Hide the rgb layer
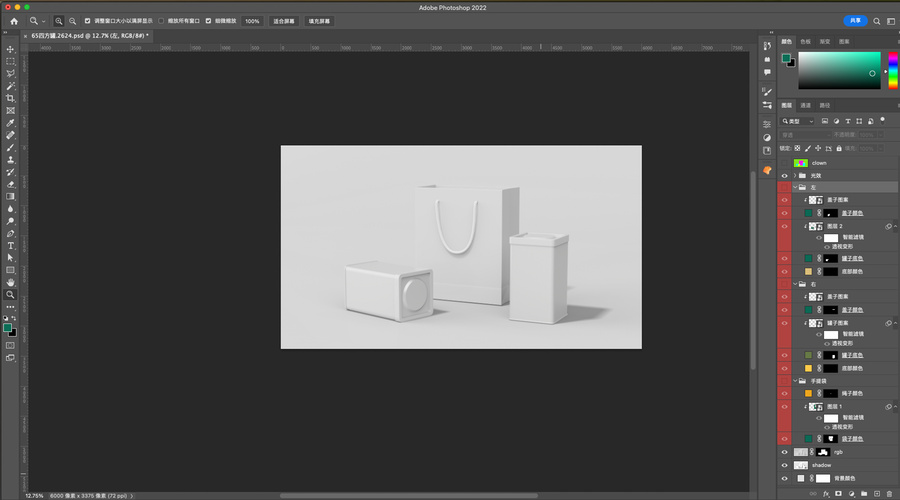Screen dimensions: 900x500 [x=785, y=452]
